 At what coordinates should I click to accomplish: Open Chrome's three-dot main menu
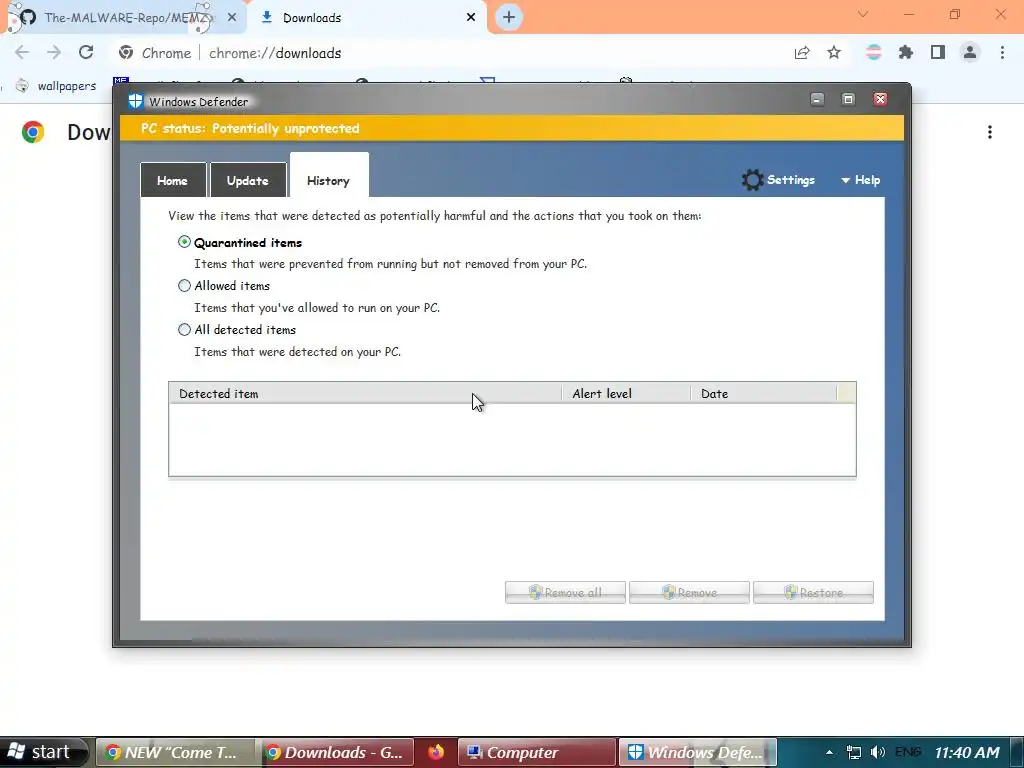pos(1002,52)
